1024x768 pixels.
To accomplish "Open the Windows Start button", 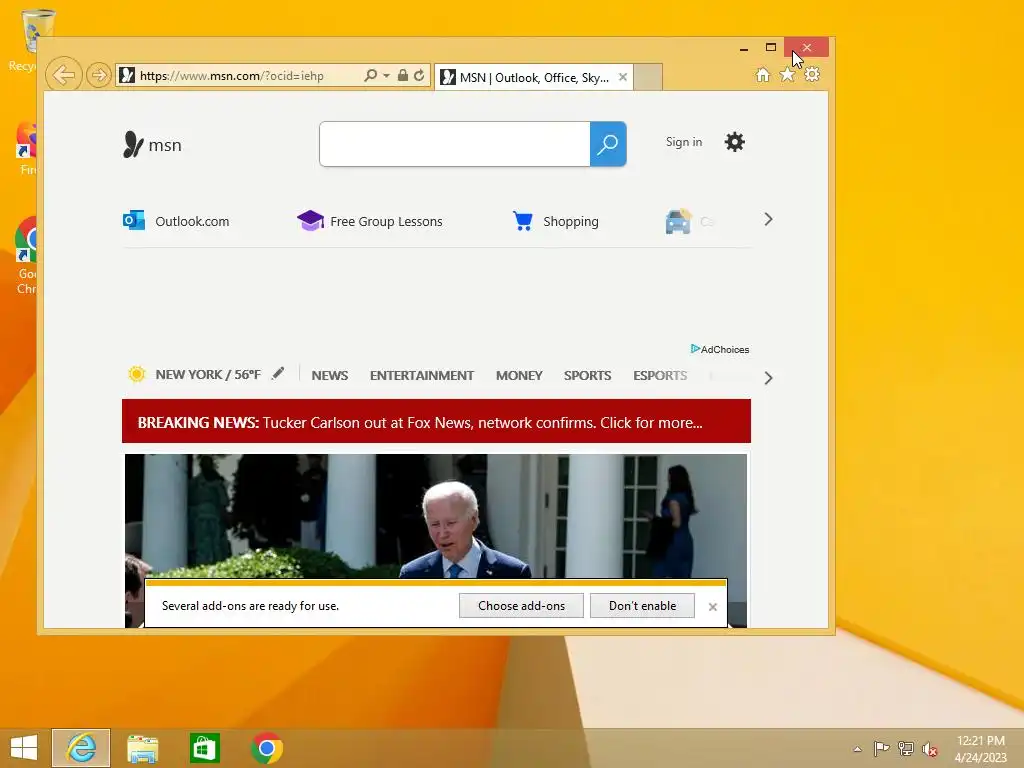I will (24, 748).
